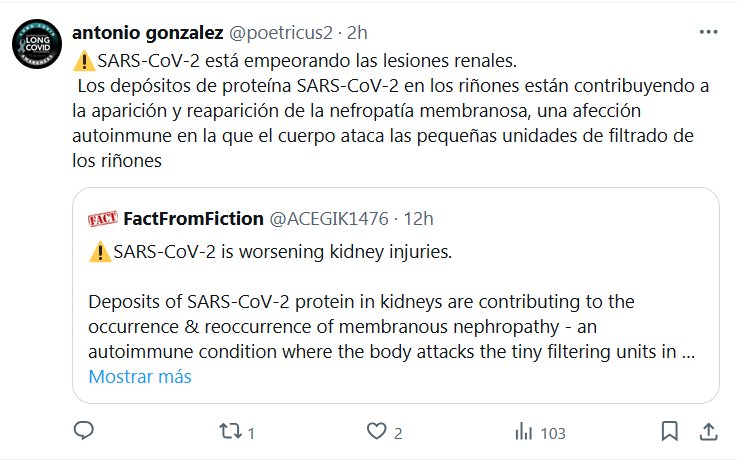The height and width of the screenshot is (460, 738).
Task: Like the tweet with the heart icon
Action: click(x=376, y=432)
